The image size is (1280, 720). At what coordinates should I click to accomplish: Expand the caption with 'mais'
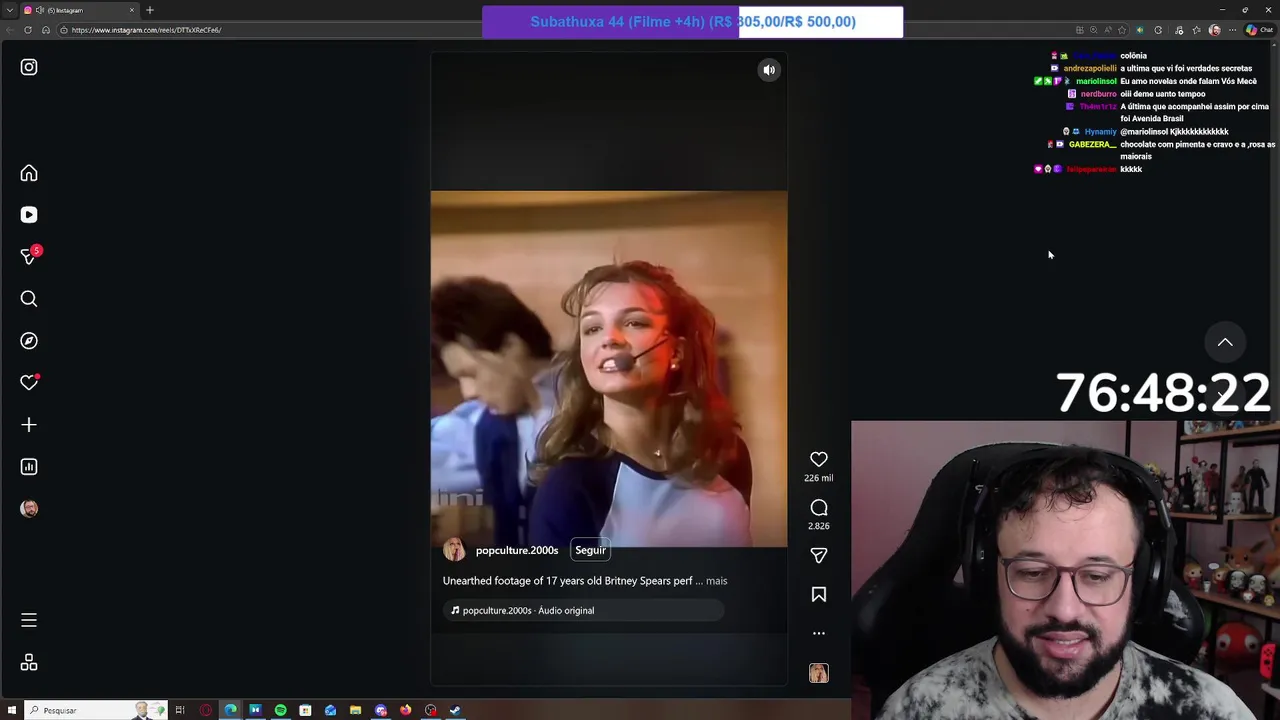coord(716,581)
